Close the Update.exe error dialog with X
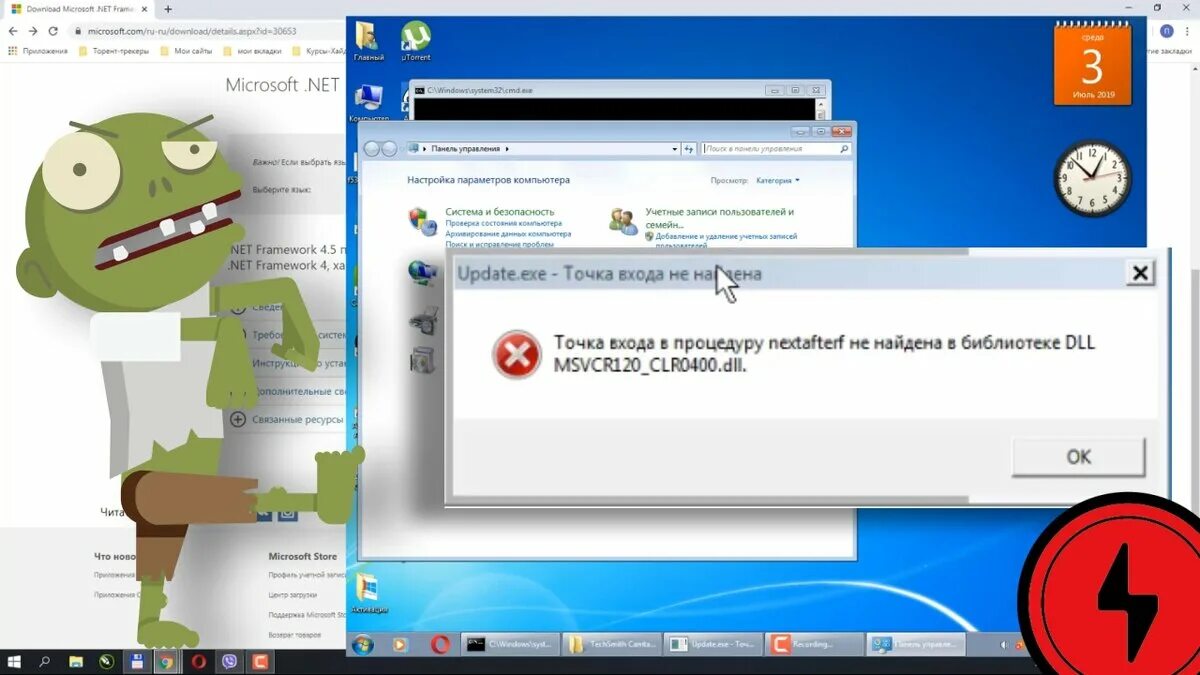1200x675 pixels. 1139,272
